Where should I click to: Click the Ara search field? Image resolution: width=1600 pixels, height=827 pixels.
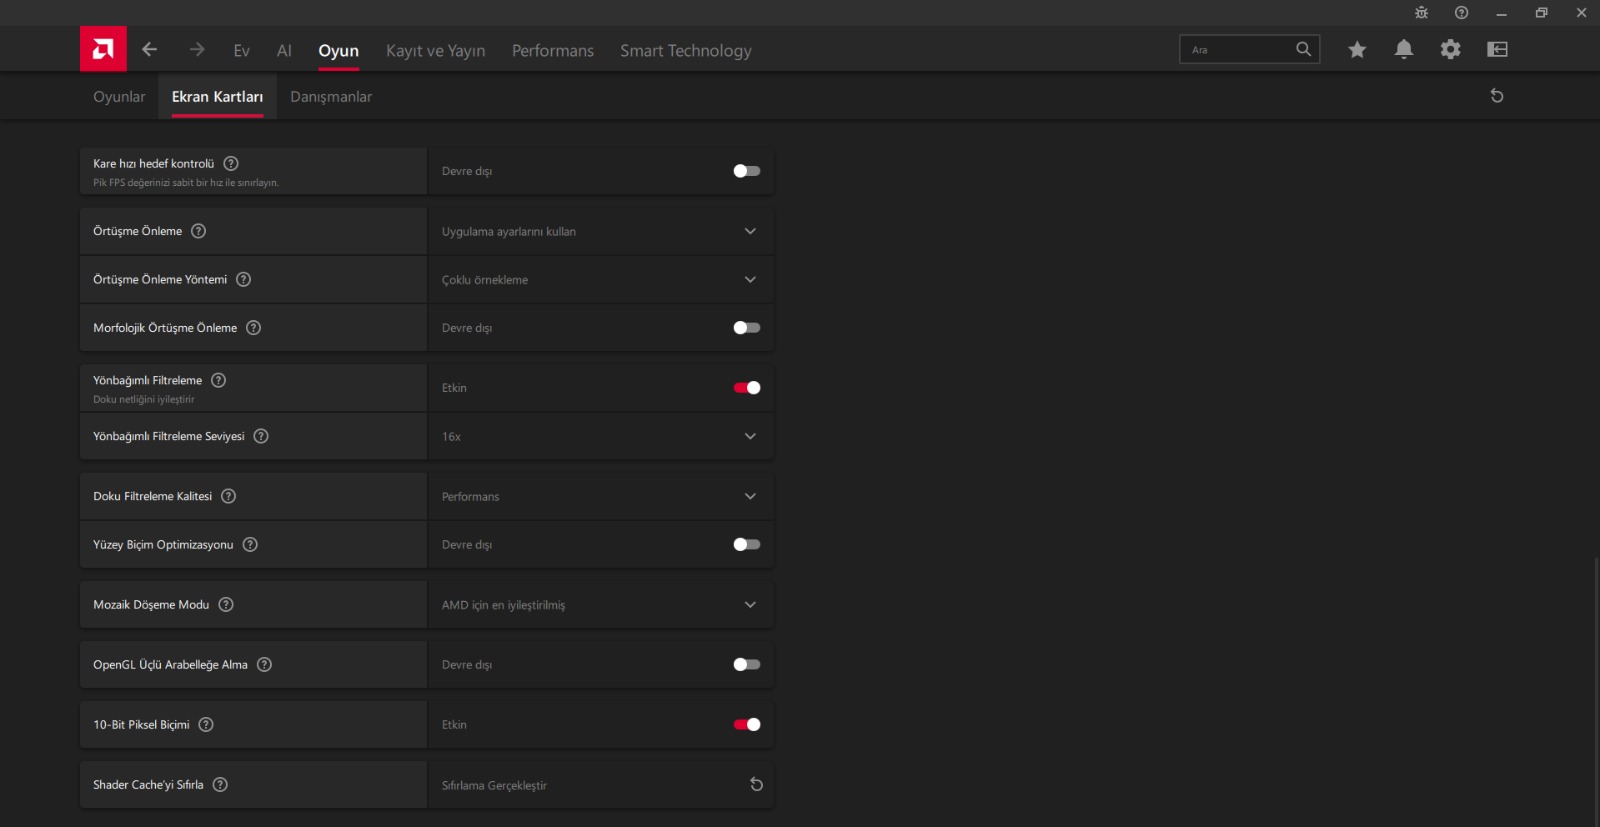point(1240,50)
